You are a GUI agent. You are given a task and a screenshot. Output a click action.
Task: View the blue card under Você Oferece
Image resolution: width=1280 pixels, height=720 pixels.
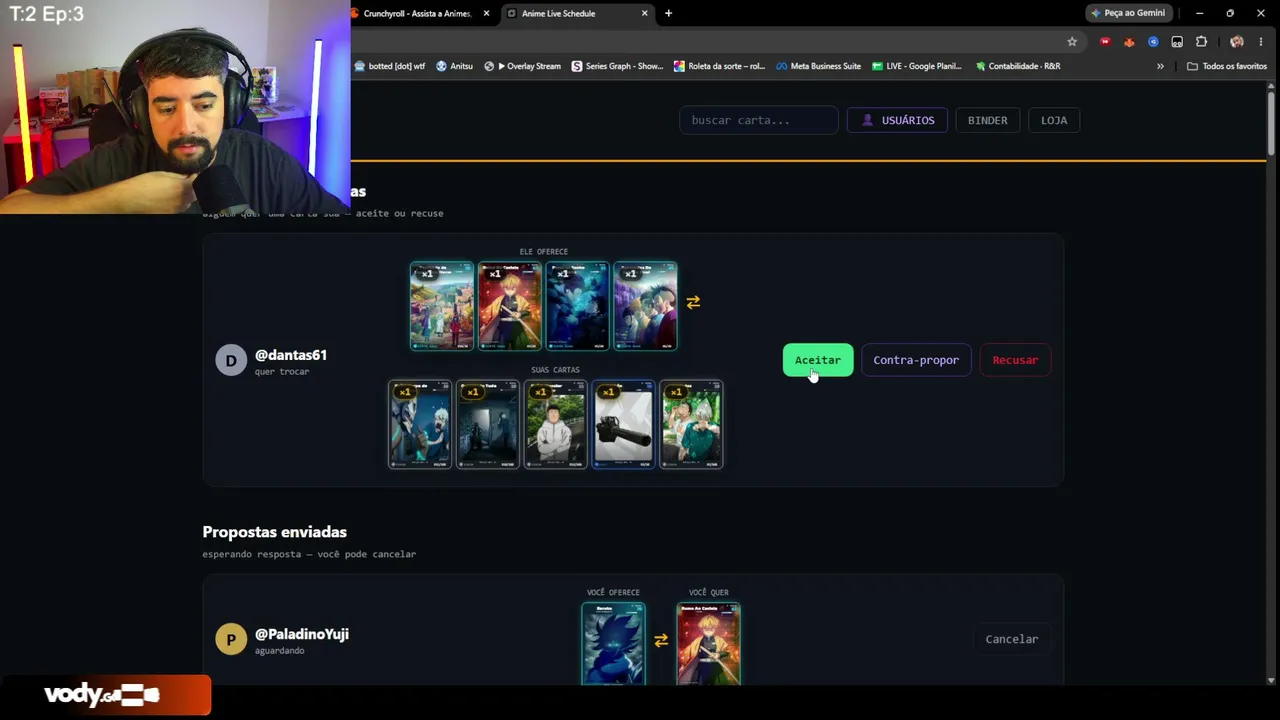pos(613,644)
